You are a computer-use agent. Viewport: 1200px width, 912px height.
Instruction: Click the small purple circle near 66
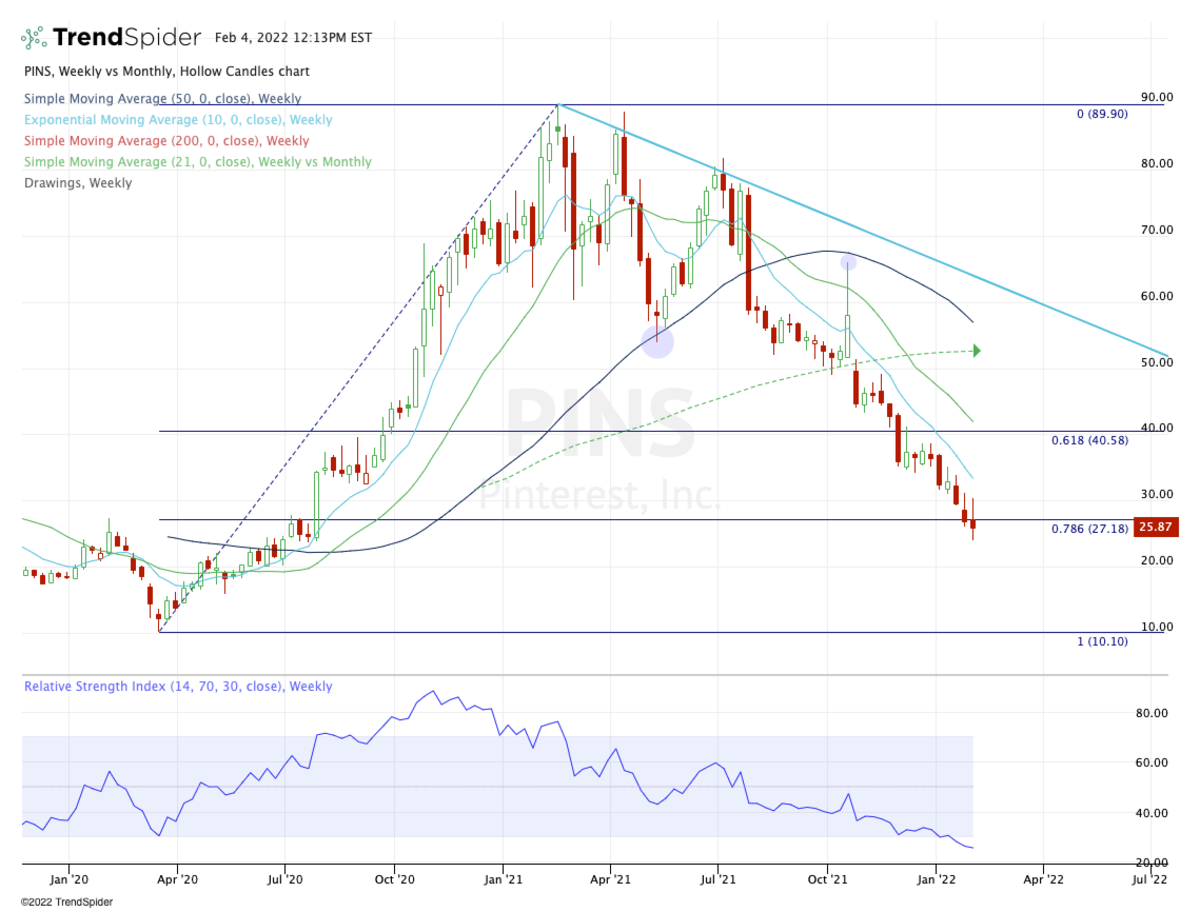click(848, 262)
